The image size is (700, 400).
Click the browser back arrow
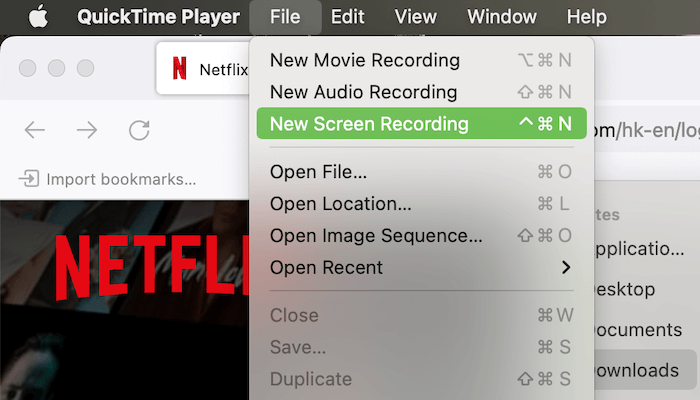pyautogui.click(x=35, y=130)
